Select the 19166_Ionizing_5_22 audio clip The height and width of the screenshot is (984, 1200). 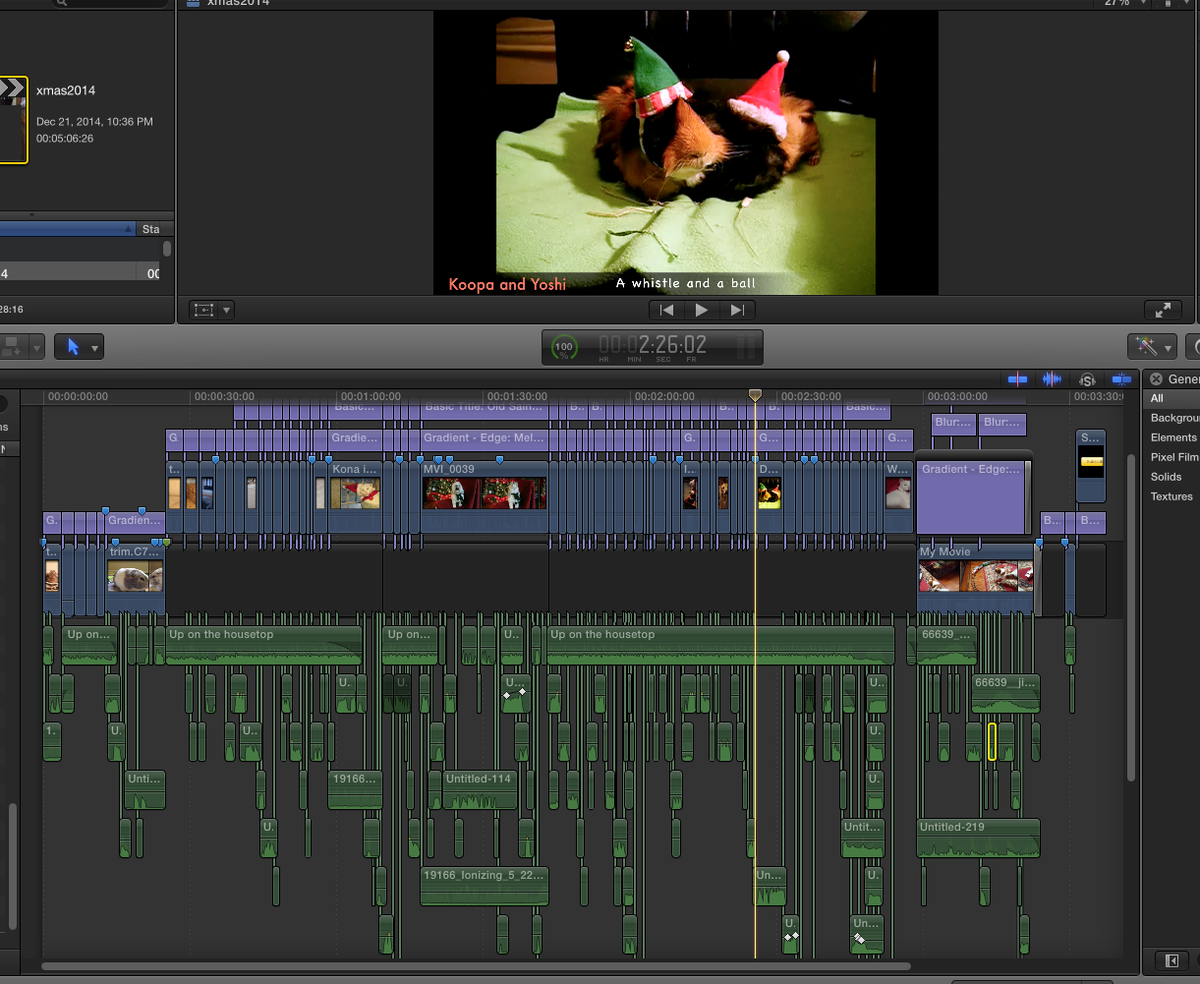484,886
